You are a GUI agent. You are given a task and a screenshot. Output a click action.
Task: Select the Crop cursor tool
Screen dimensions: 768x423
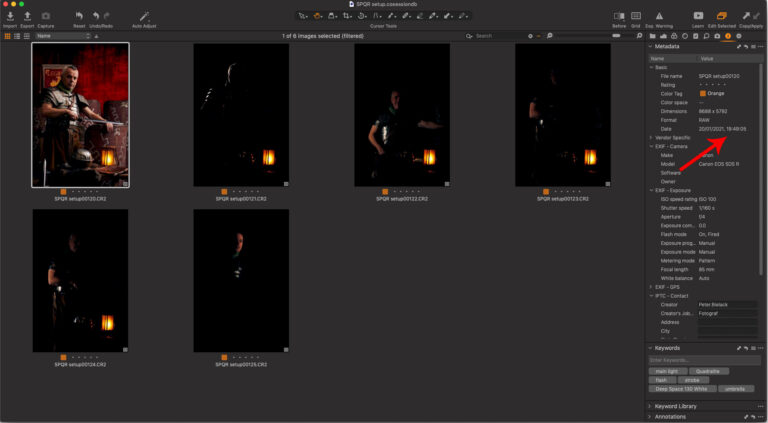(x=347, y=16)
